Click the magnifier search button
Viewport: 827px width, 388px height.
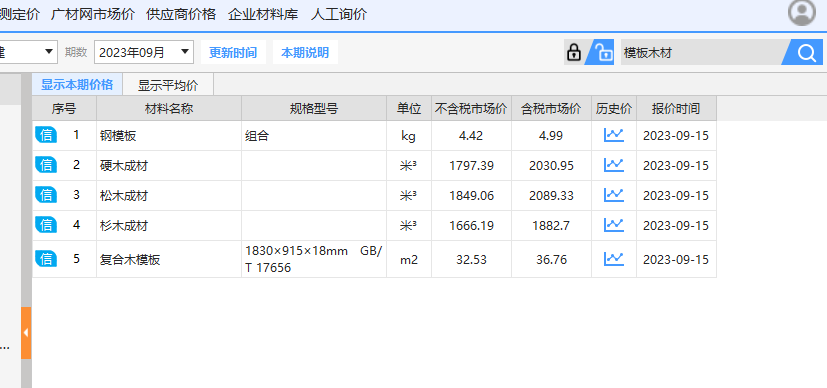point(806,52)
